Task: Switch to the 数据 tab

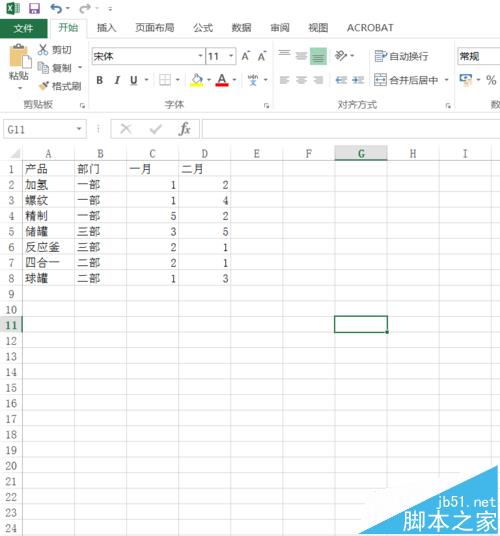Action: 241,28
